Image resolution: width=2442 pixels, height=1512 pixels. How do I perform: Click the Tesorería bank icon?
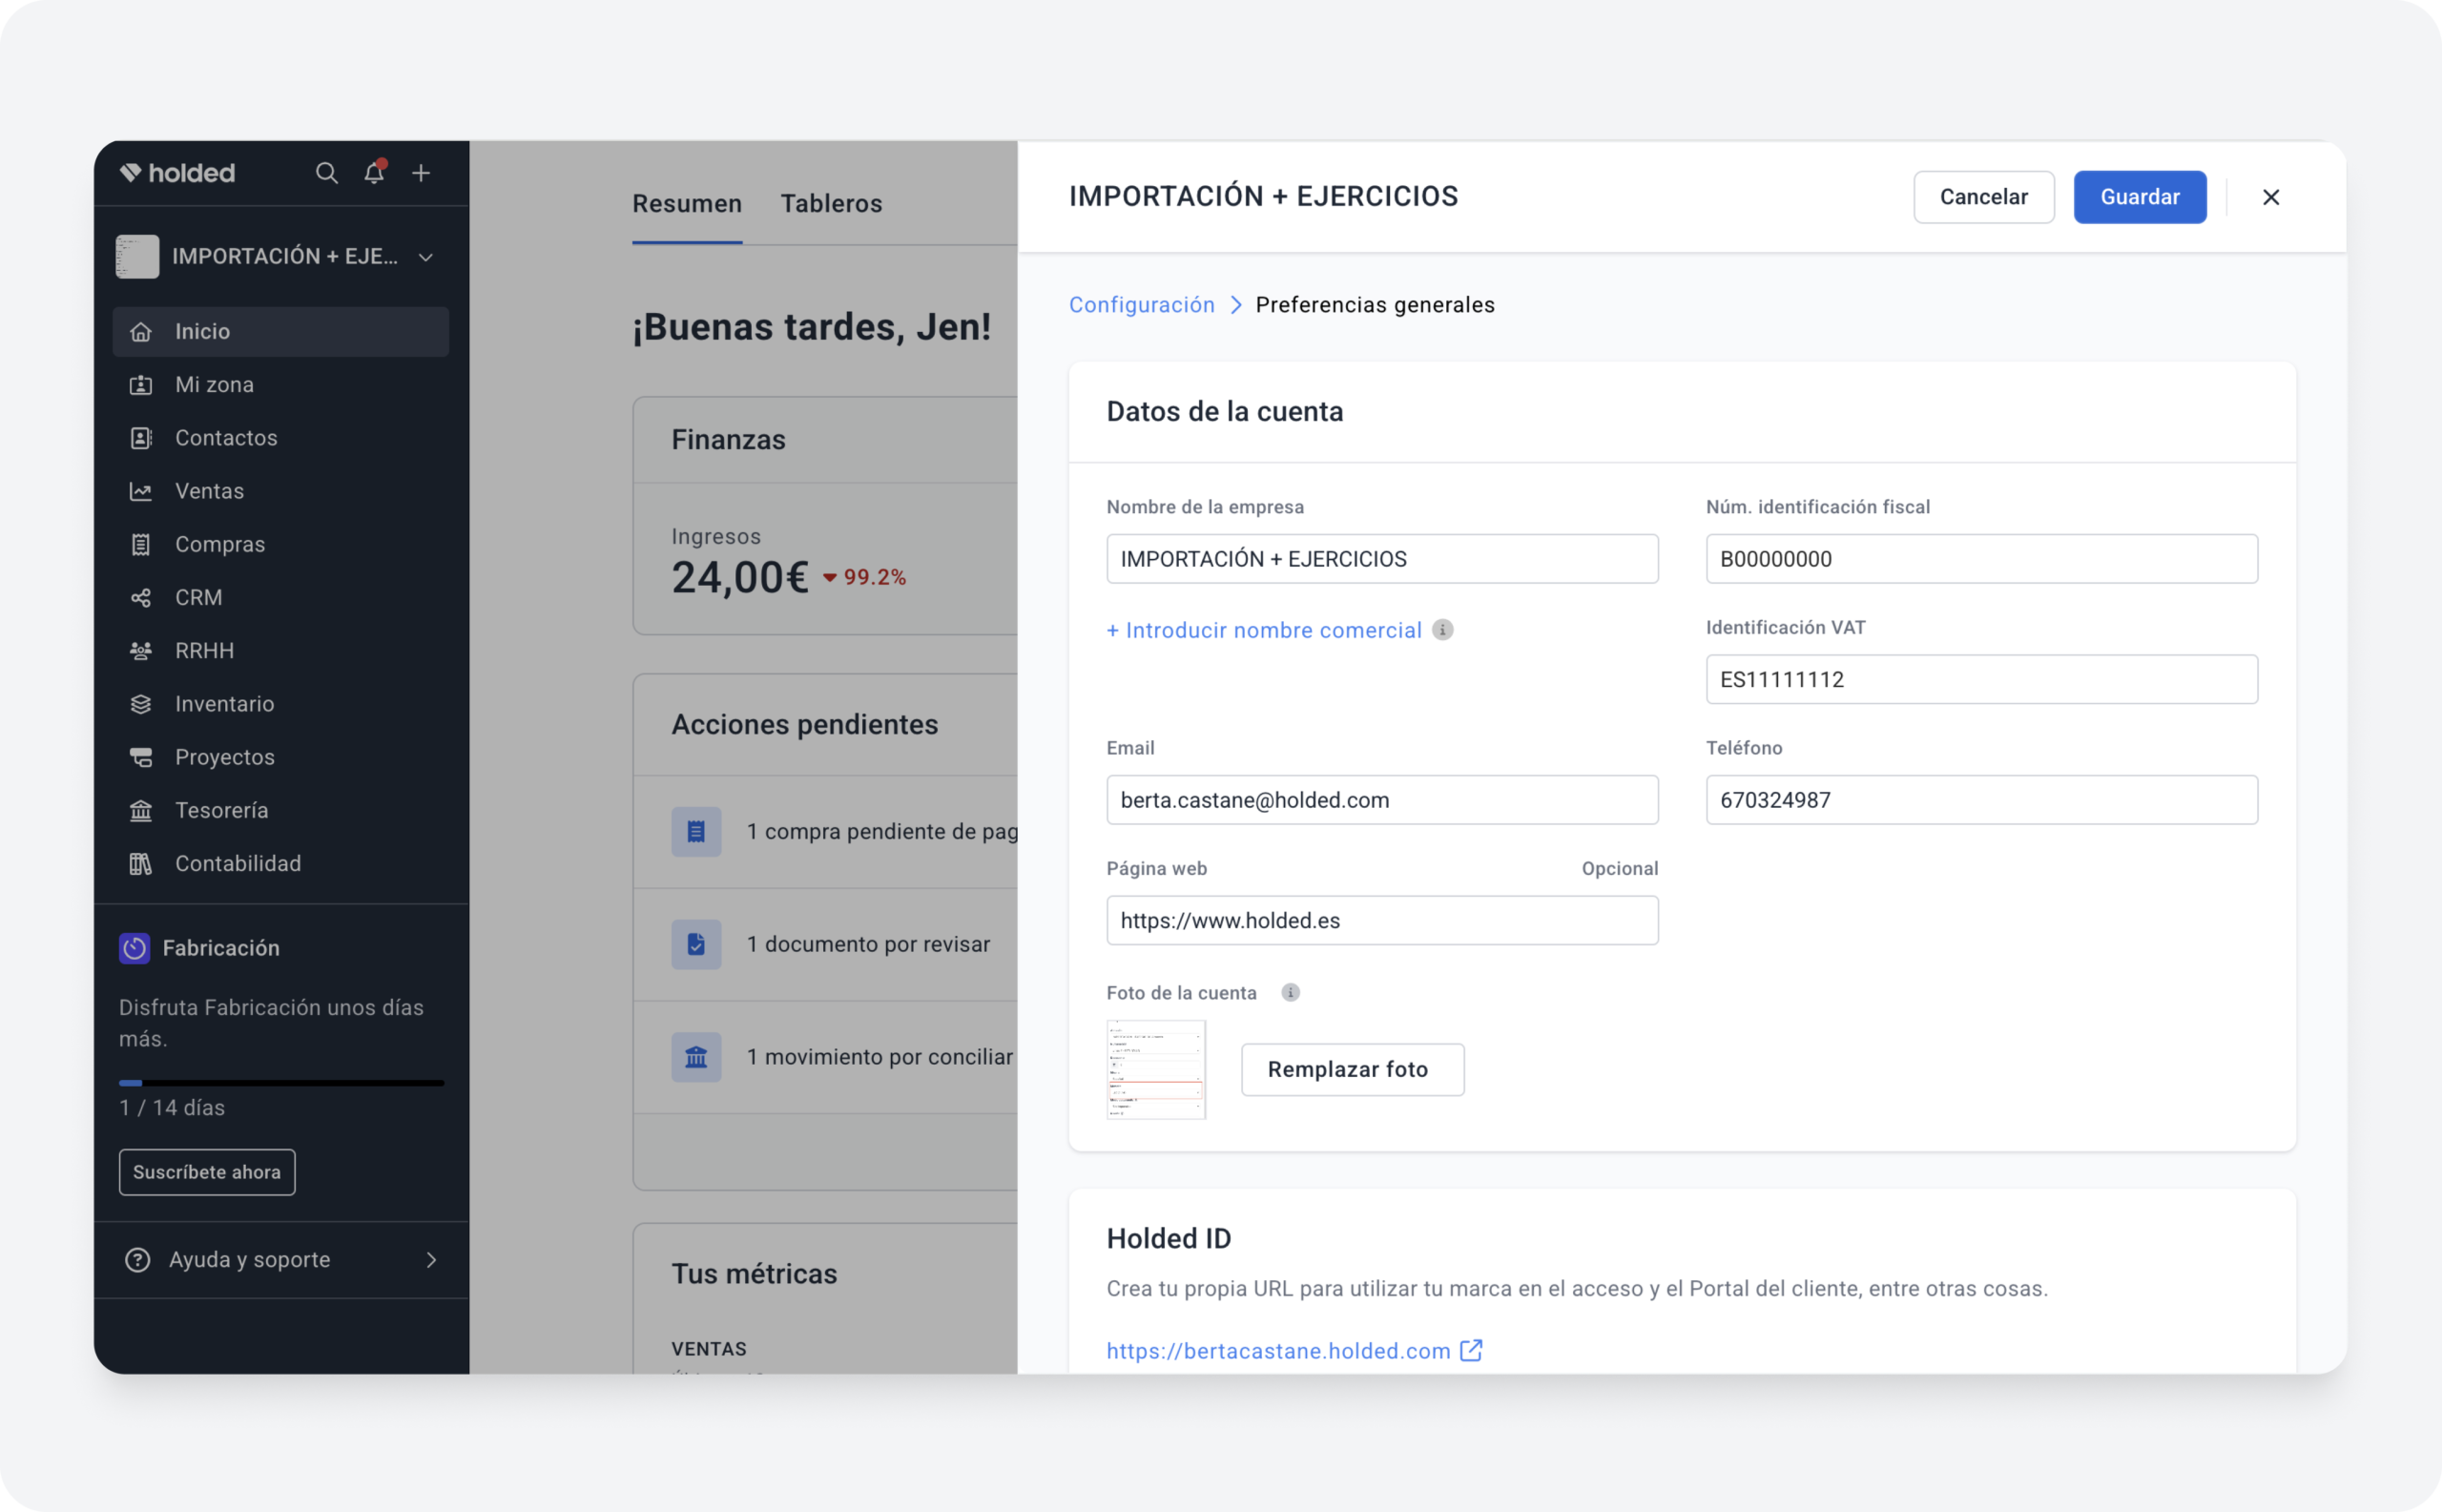point(141,810)
